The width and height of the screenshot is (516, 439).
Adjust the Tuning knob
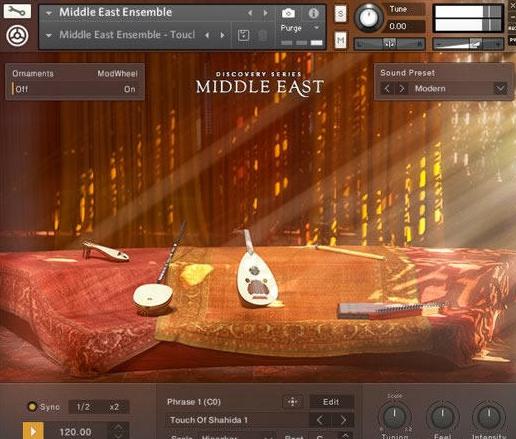pos(394,417)
